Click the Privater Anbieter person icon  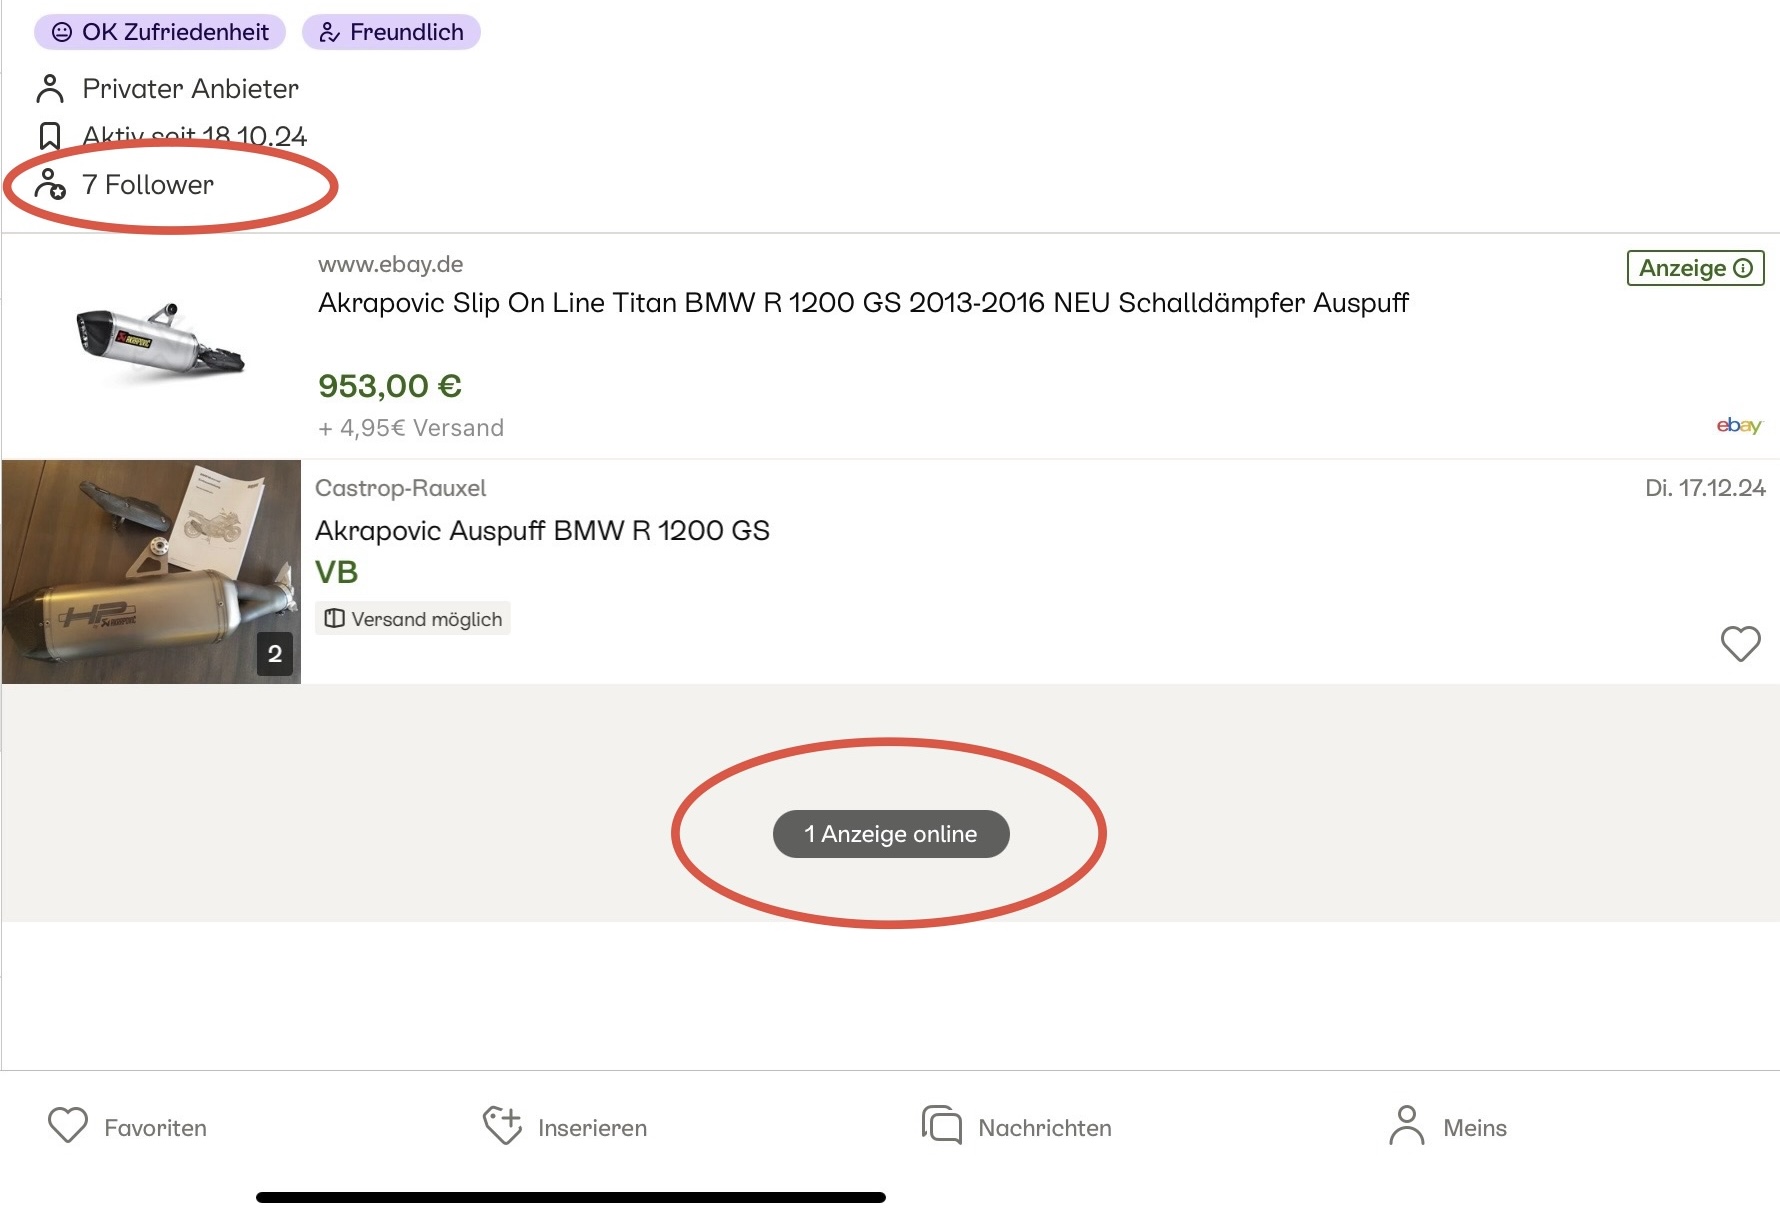click(x=50, y=89)
